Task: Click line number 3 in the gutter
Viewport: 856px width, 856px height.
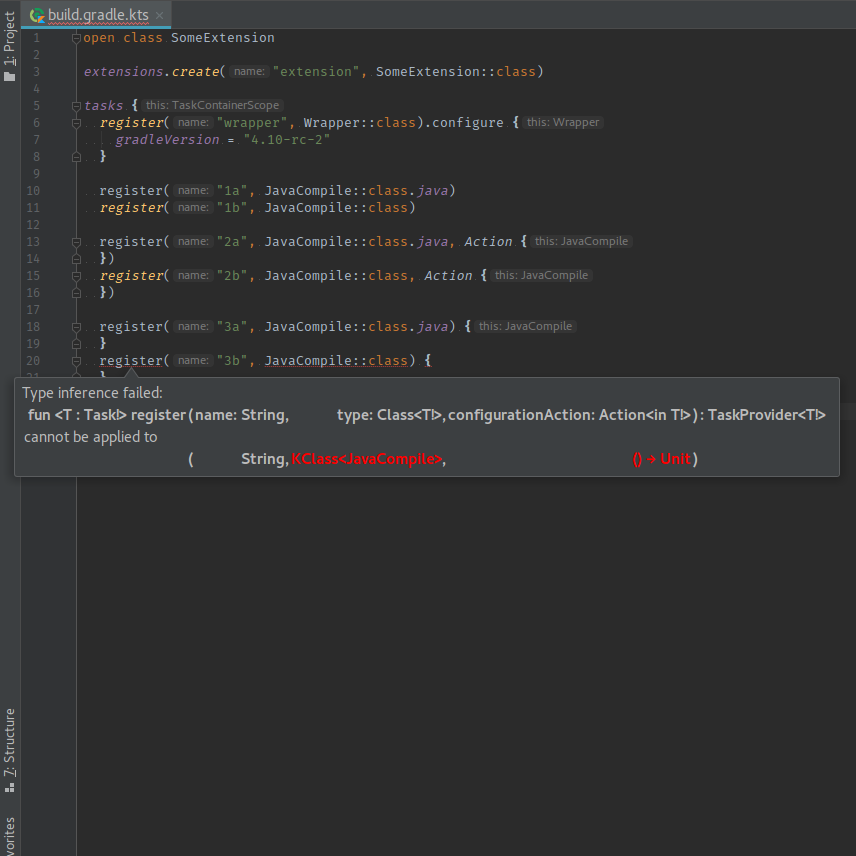Action: [36, 72]
